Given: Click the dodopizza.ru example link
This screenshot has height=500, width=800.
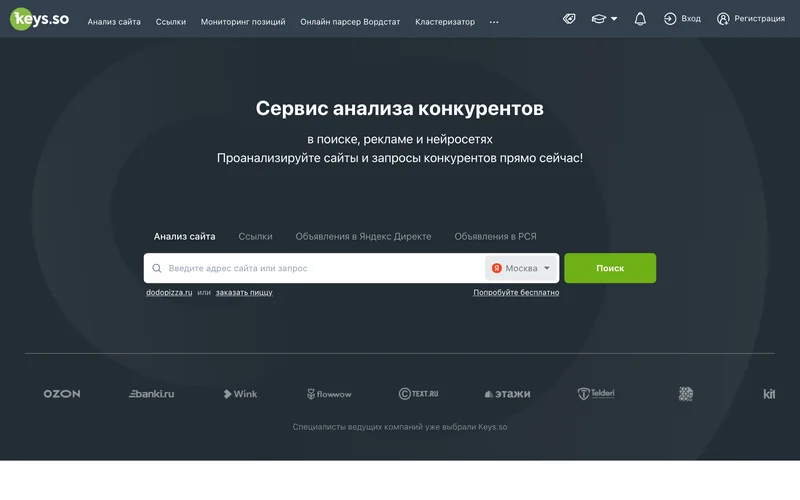Looking at the screenshot, I should pos(169,292).
